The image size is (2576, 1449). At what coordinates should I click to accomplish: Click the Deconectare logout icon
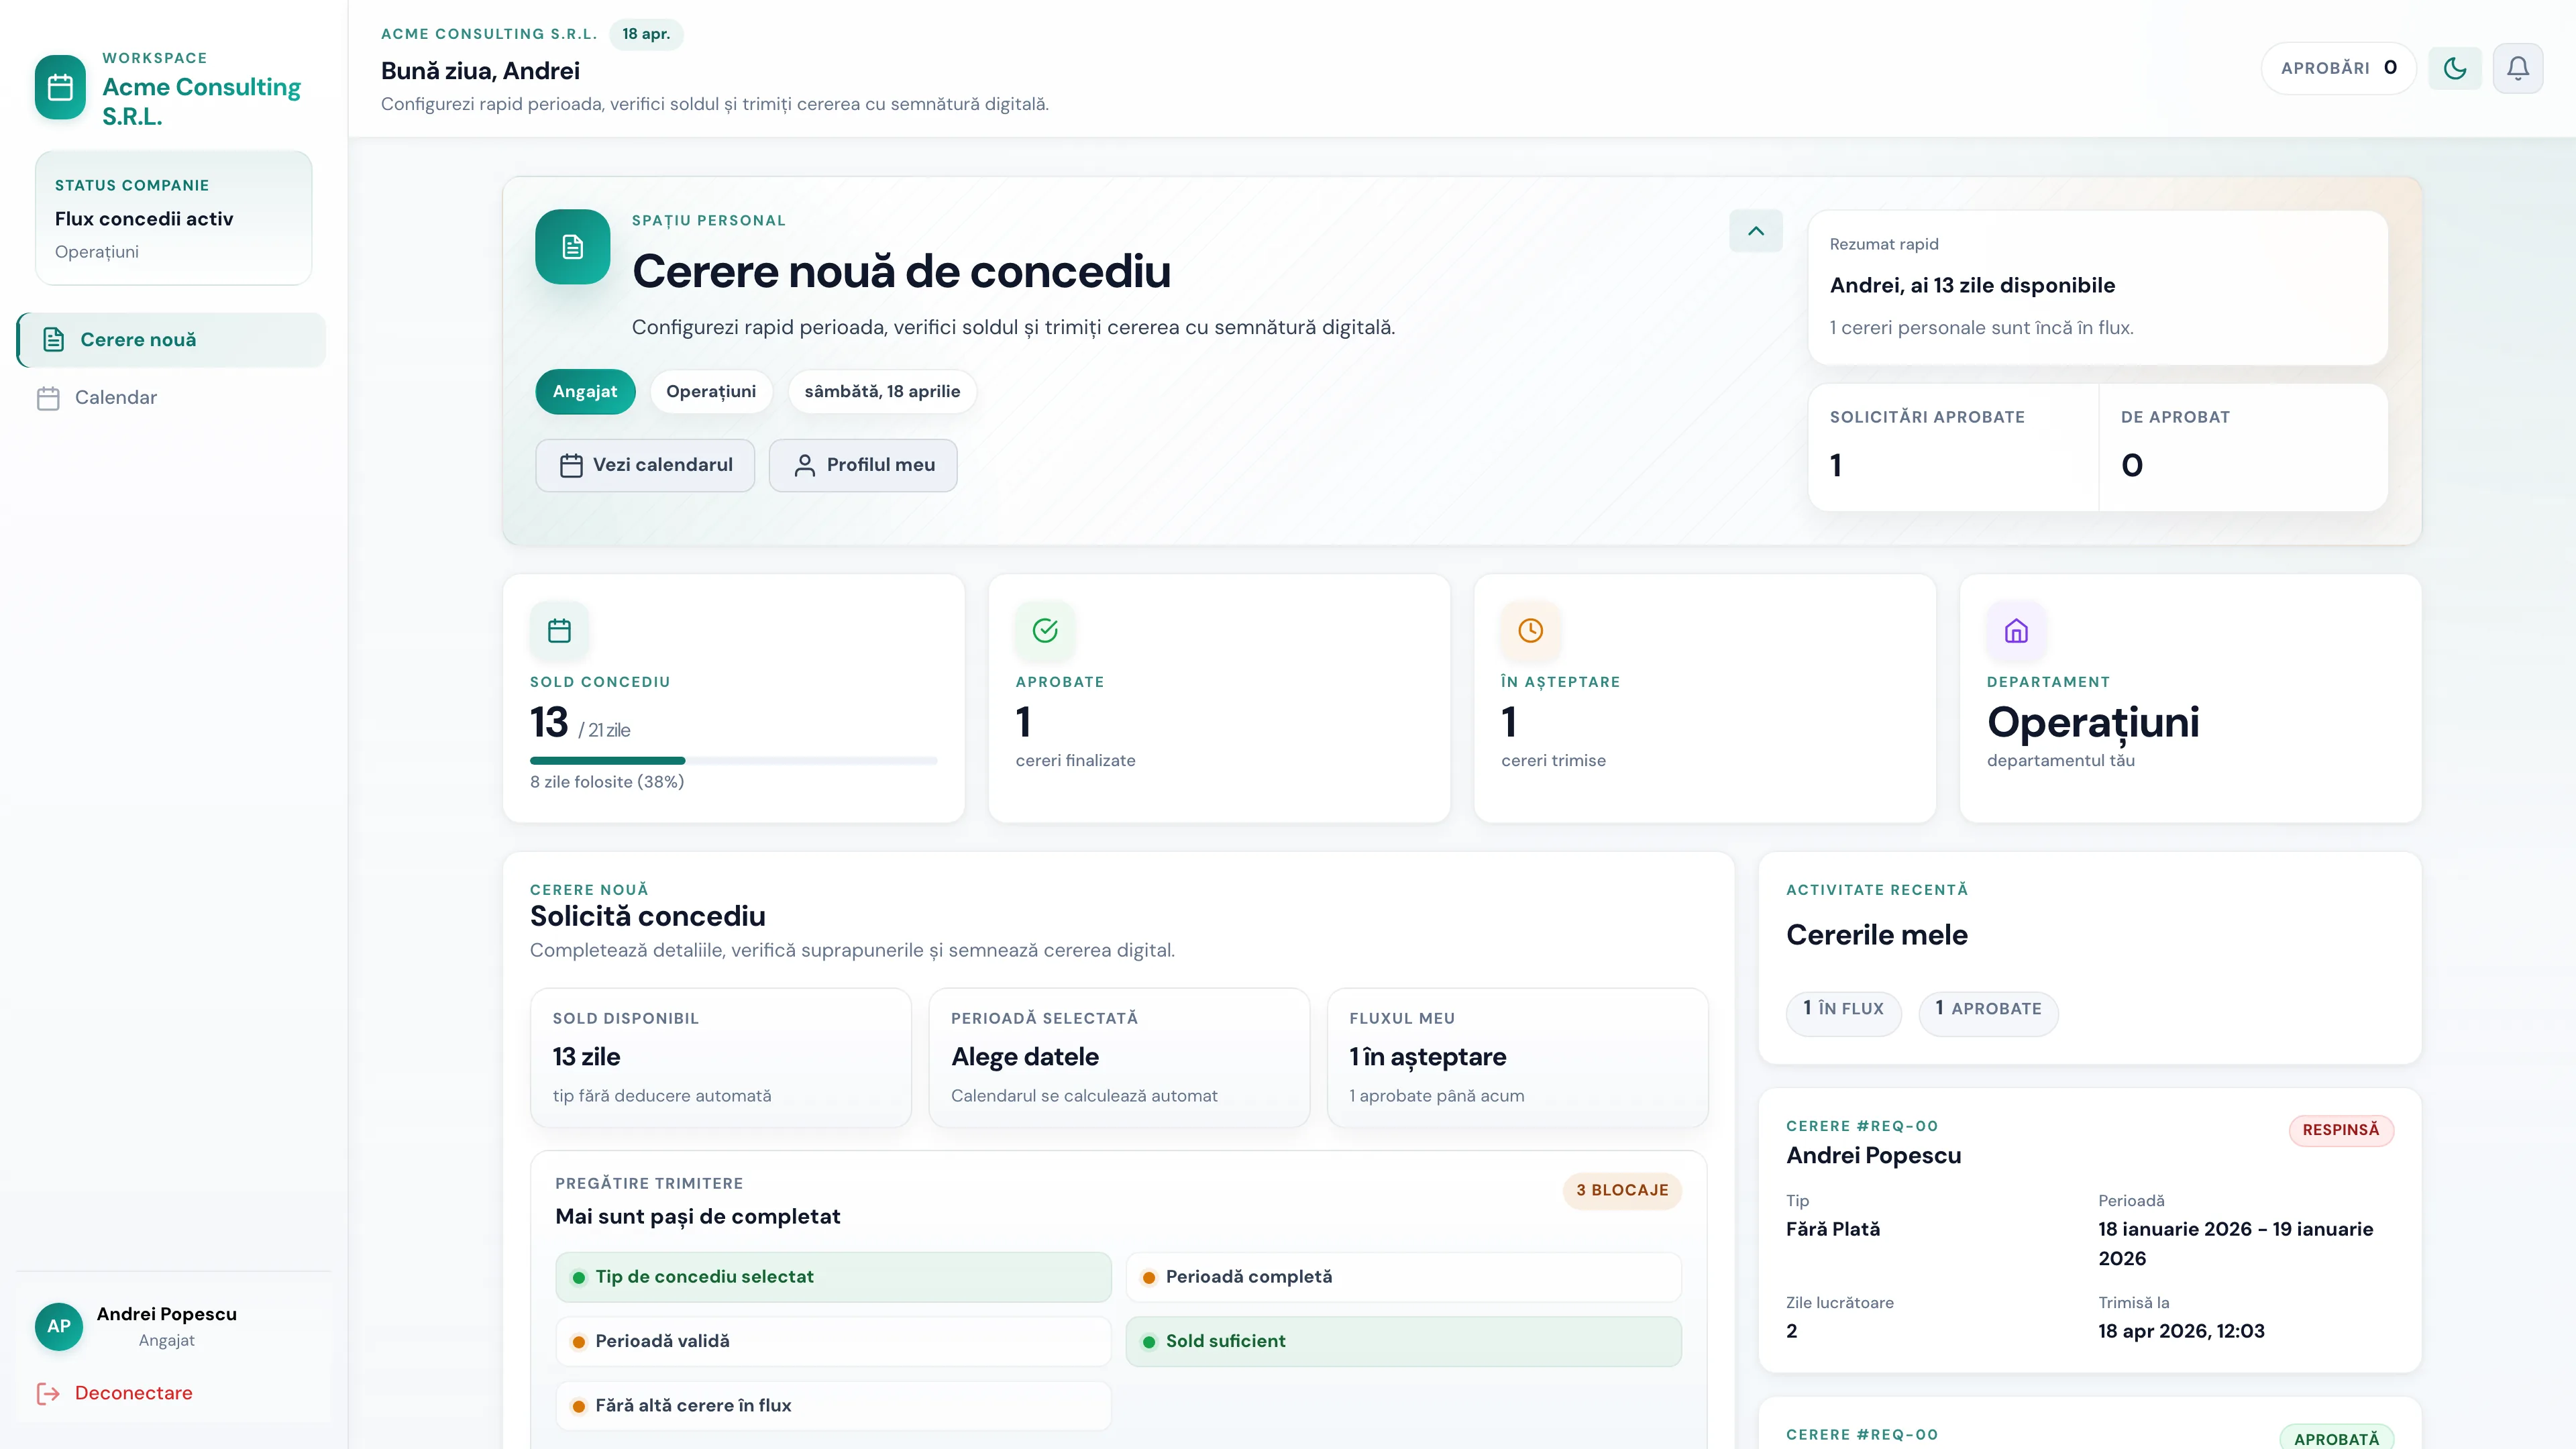[48, 1393]
